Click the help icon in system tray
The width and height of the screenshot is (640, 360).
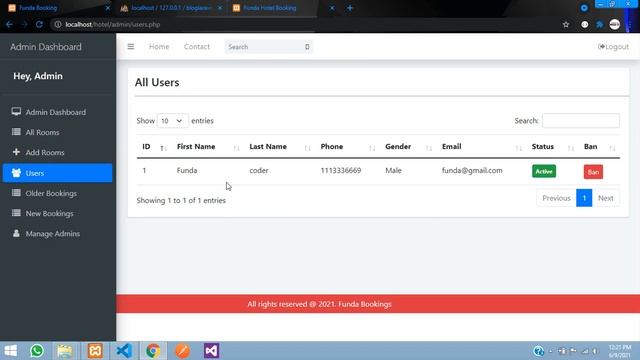[x=538, y=351]
